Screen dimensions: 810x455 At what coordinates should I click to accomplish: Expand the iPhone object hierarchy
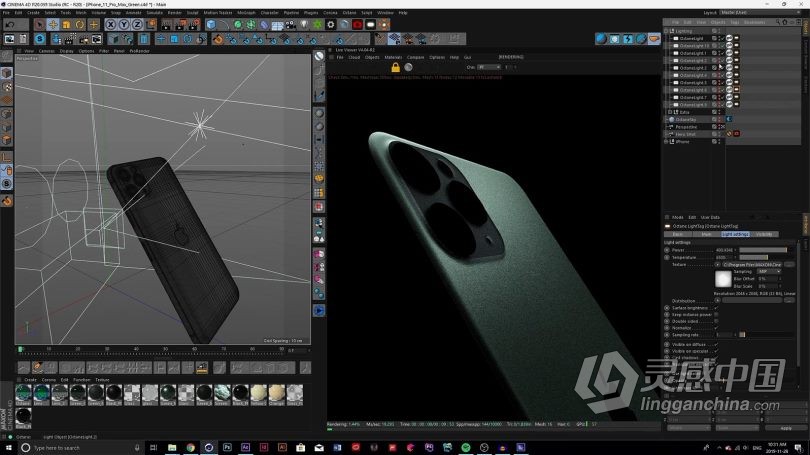click(x=666, y=142)
